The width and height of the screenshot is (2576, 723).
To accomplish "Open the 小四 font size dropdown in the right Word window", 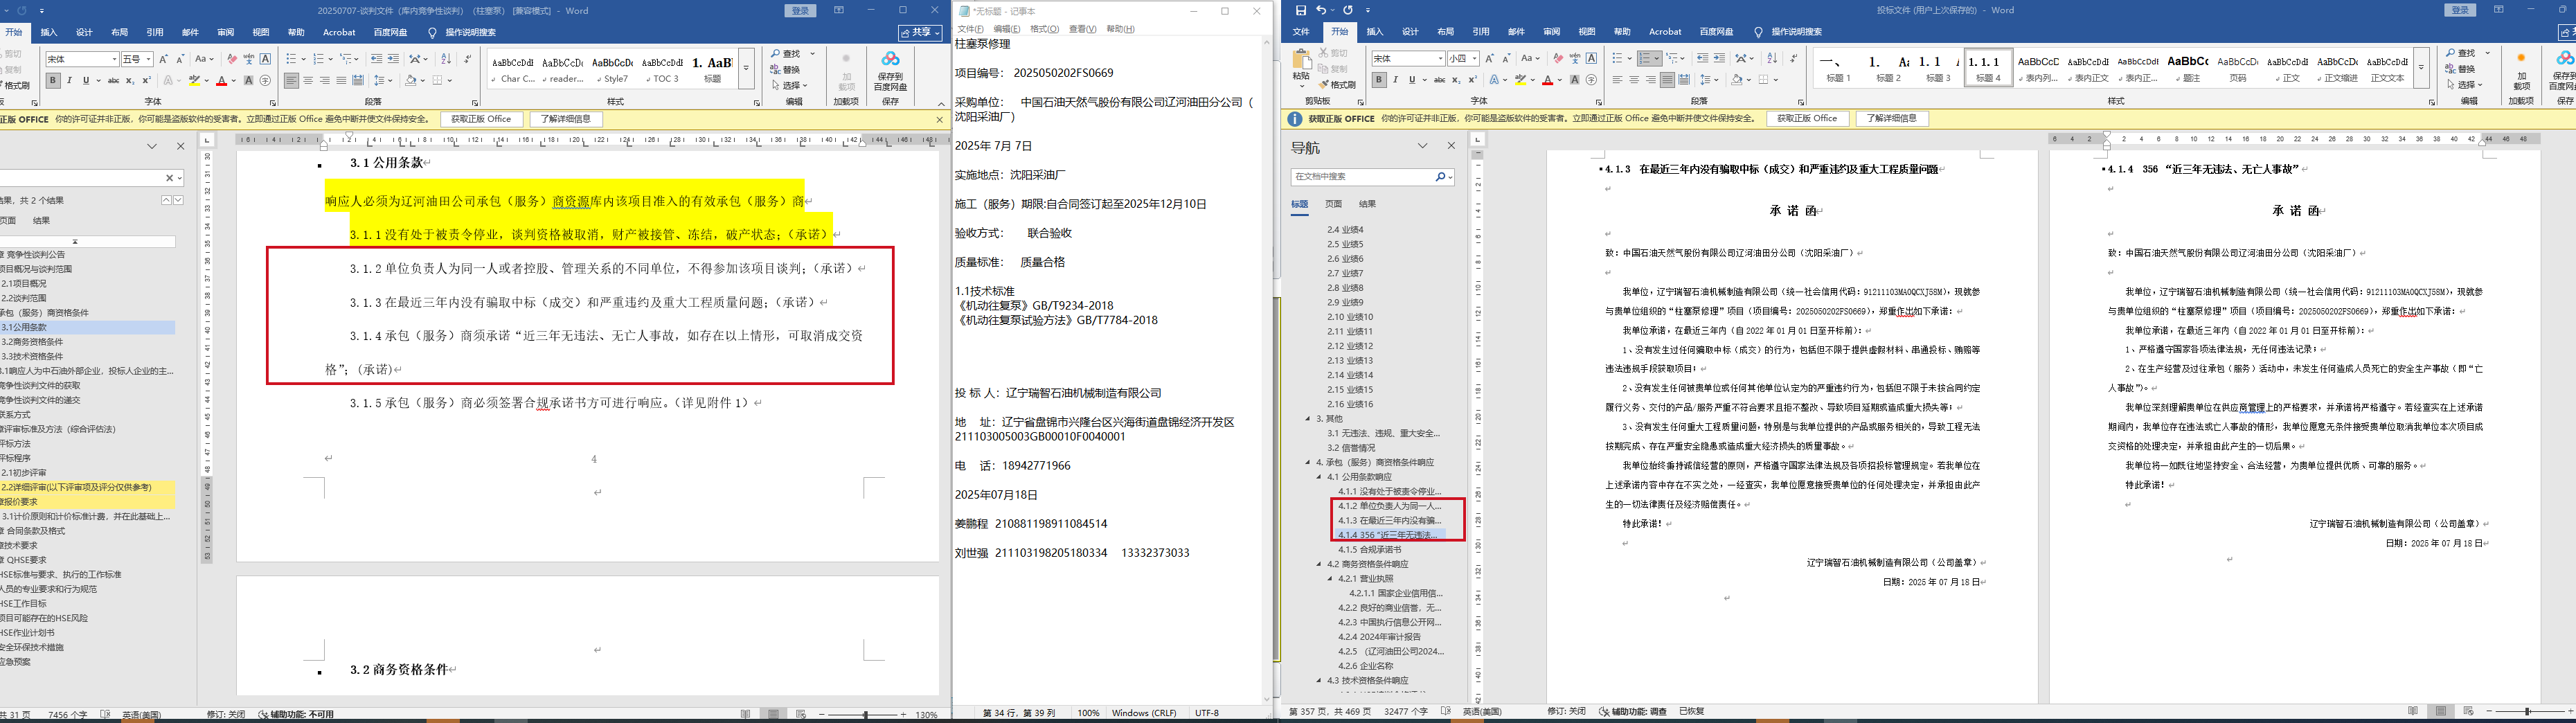I will tap(1476, 59).
